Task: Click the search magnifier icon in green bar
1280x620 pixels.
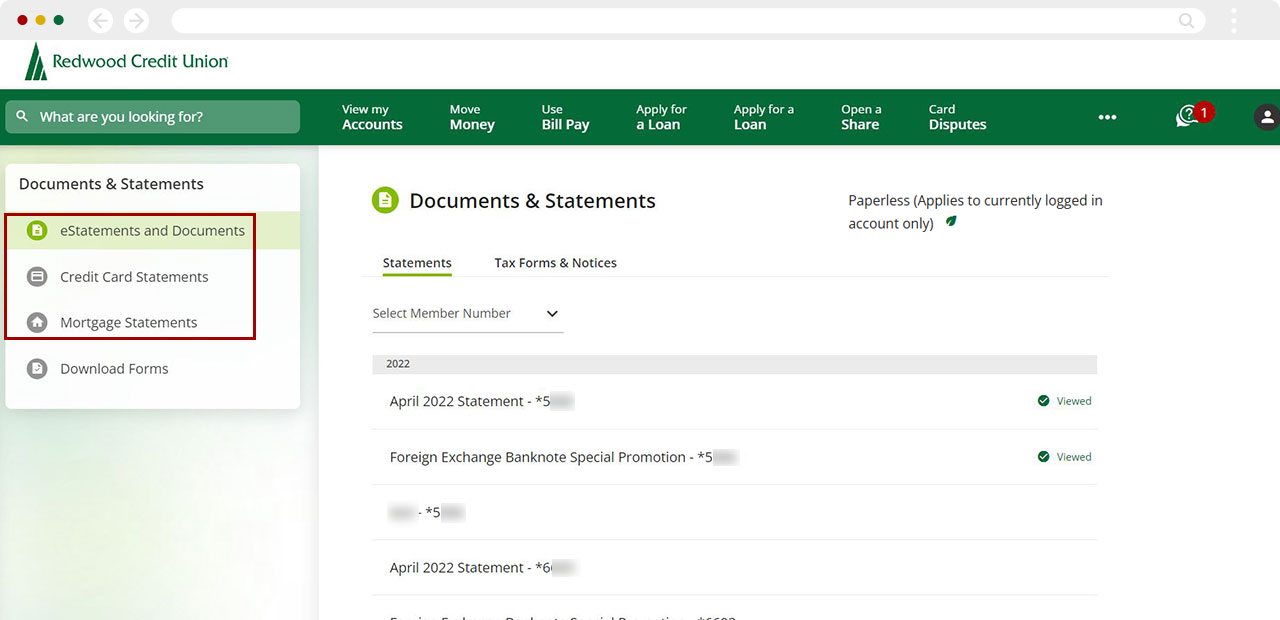Action: pyautogui.click(x=22, y=117)
